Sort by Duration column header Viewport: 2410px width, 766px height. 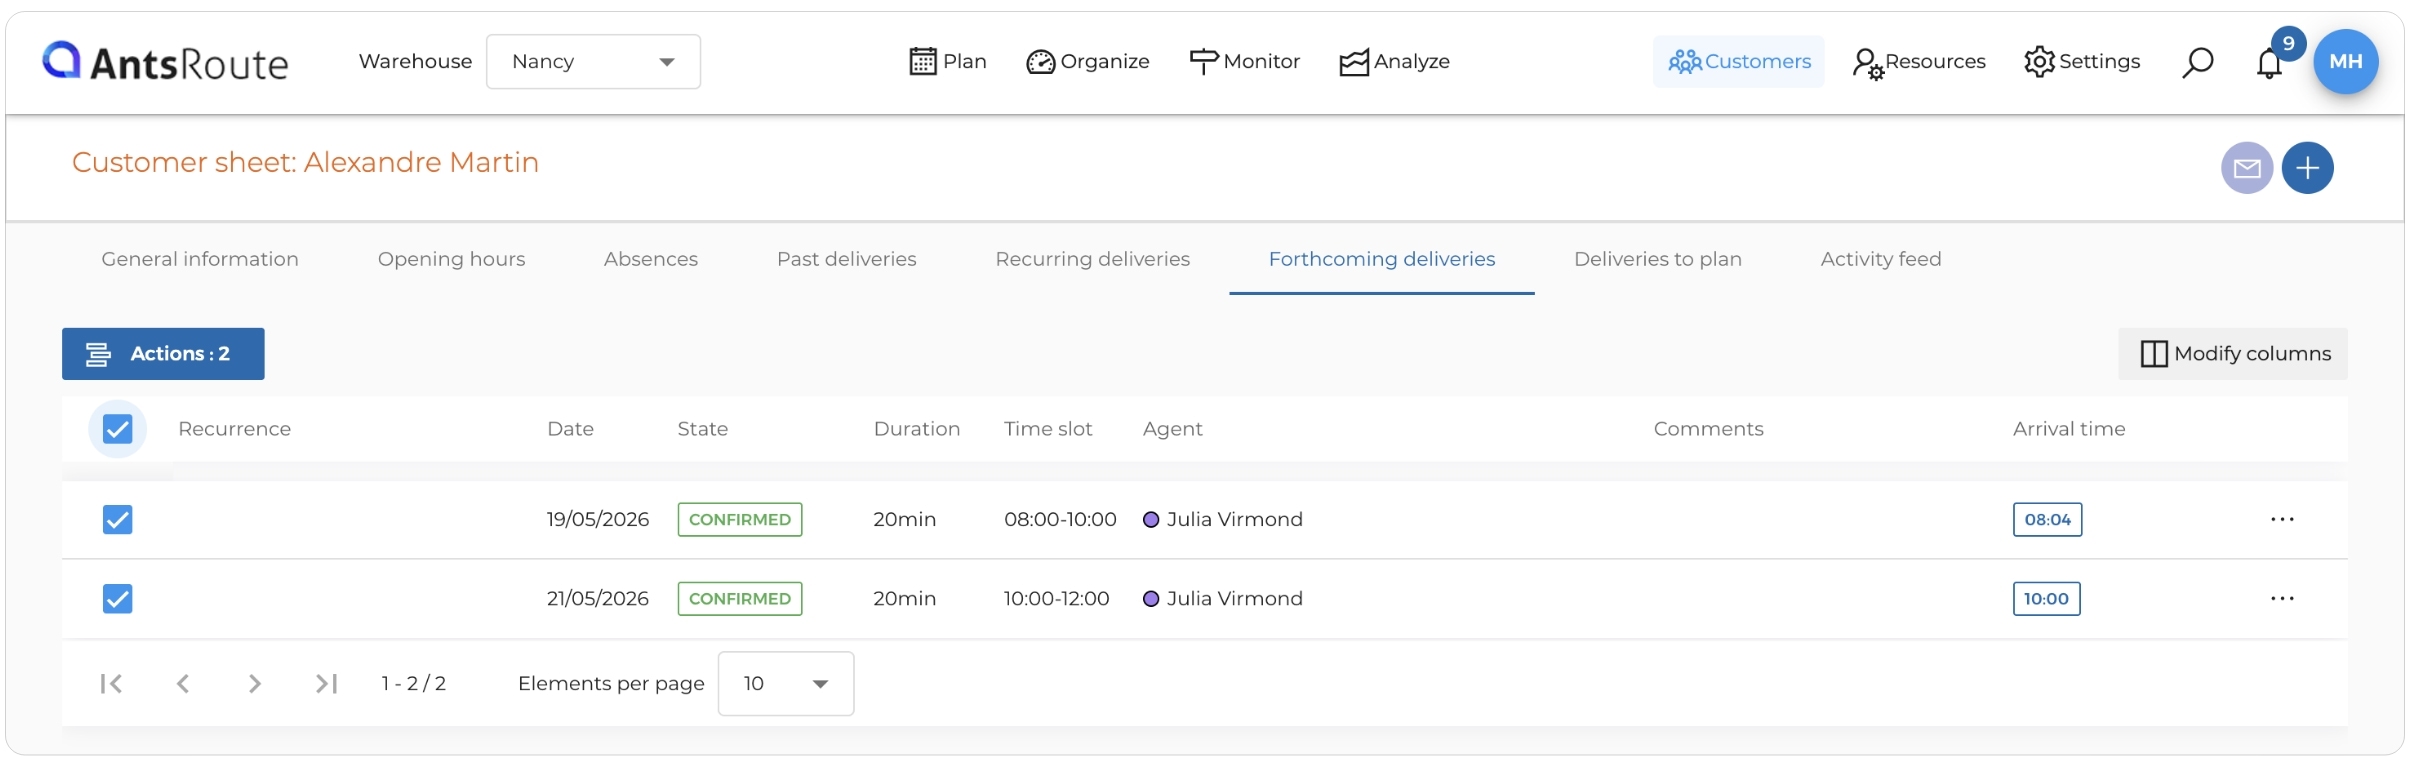917,429
